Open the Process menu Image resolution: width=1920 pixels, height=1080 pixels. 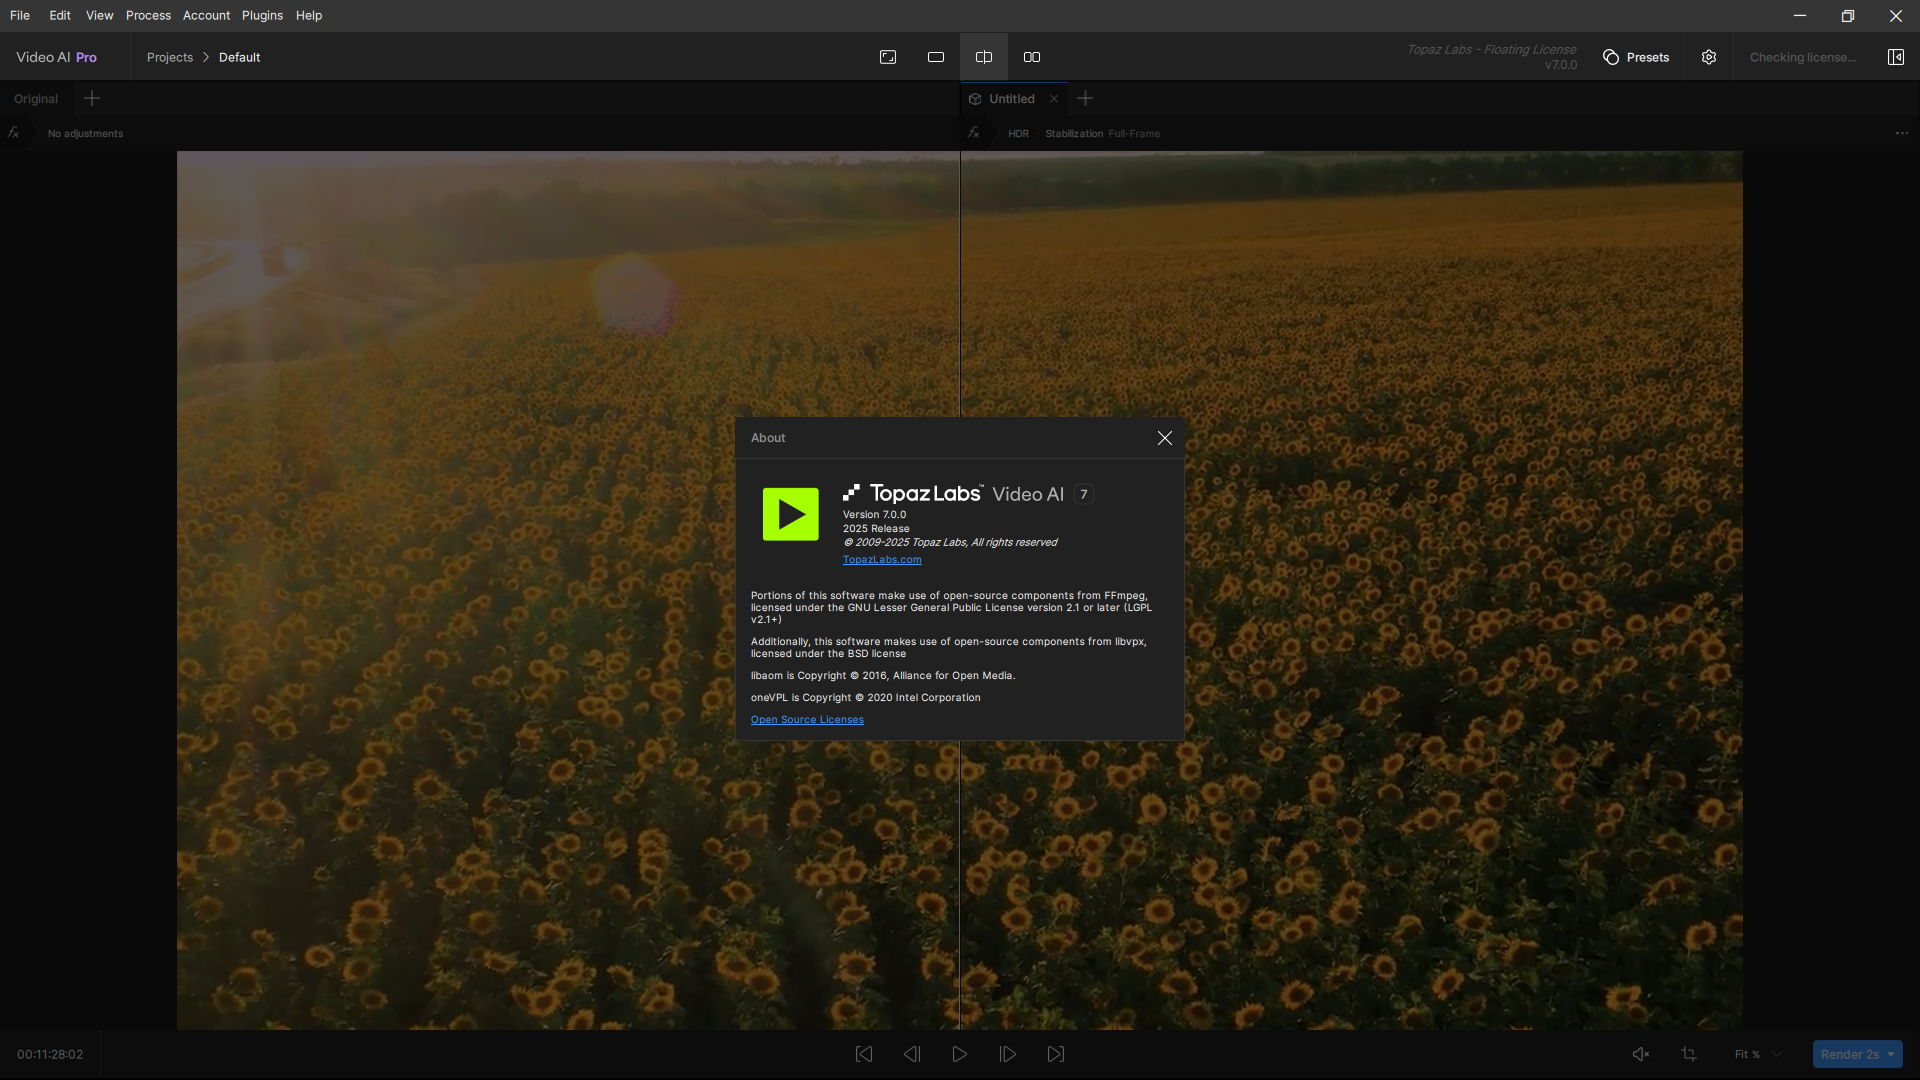pyautogui.click(x=148, y=15)
